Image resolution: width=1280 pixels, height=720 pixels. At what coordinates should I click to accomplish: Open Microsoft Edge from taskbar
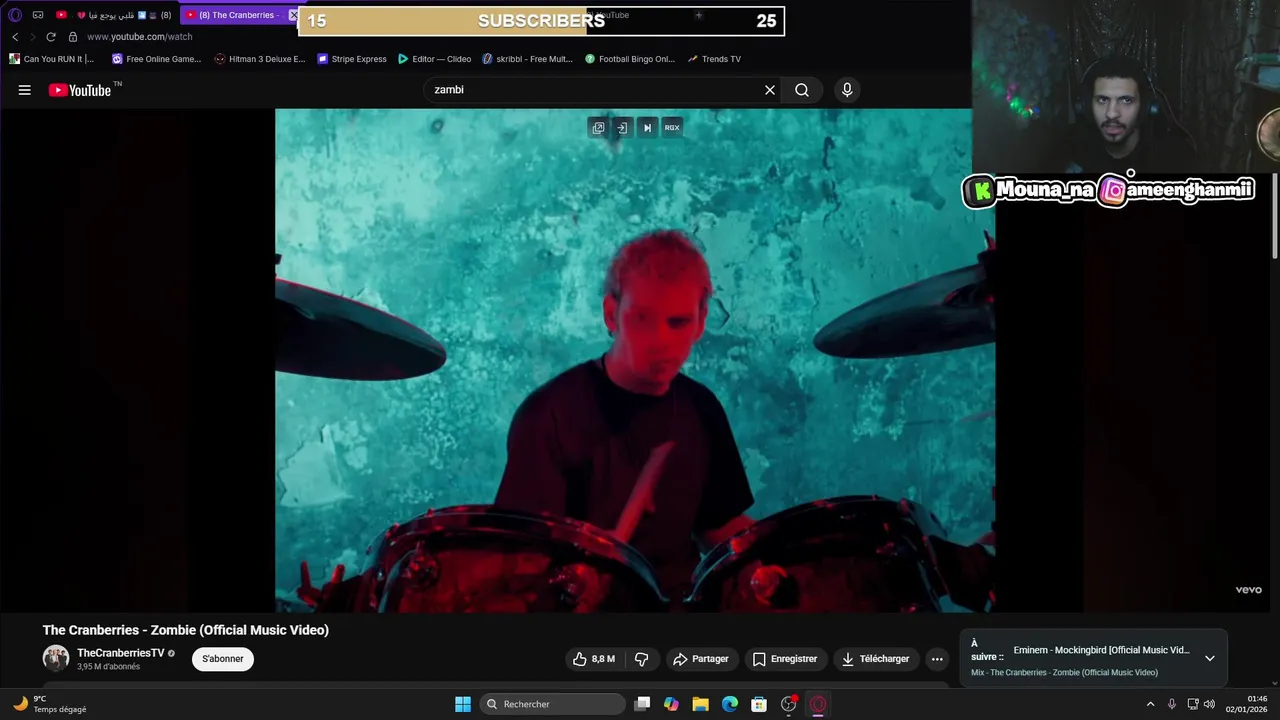pyautogui.click(x=730, y=704)
